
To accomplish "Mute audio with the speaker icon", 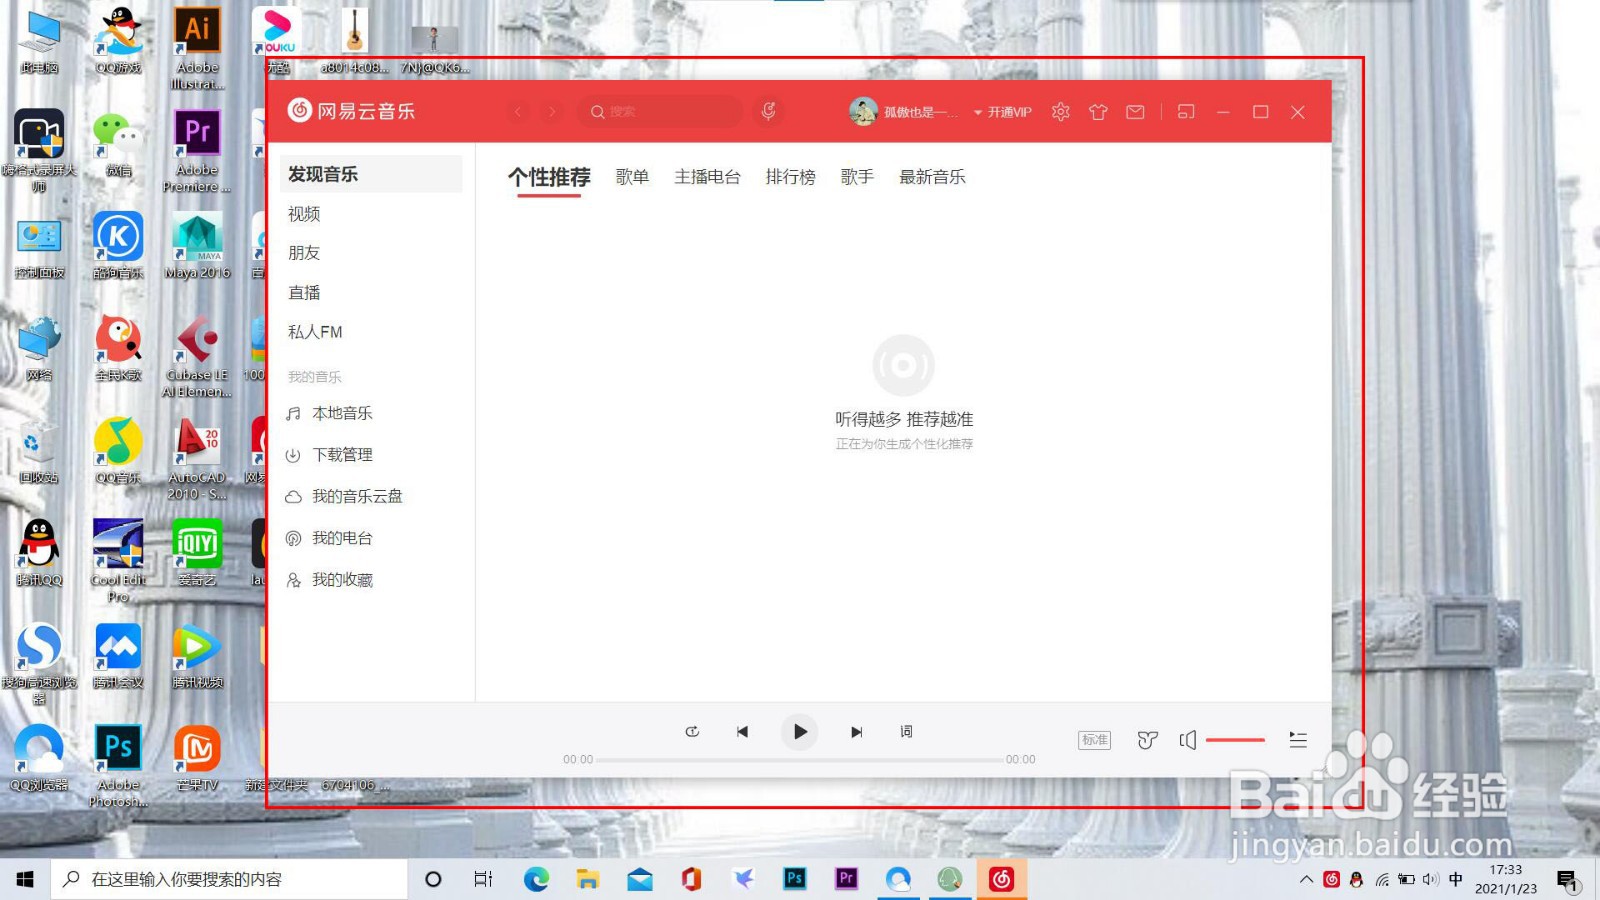I will (1187, 740).
